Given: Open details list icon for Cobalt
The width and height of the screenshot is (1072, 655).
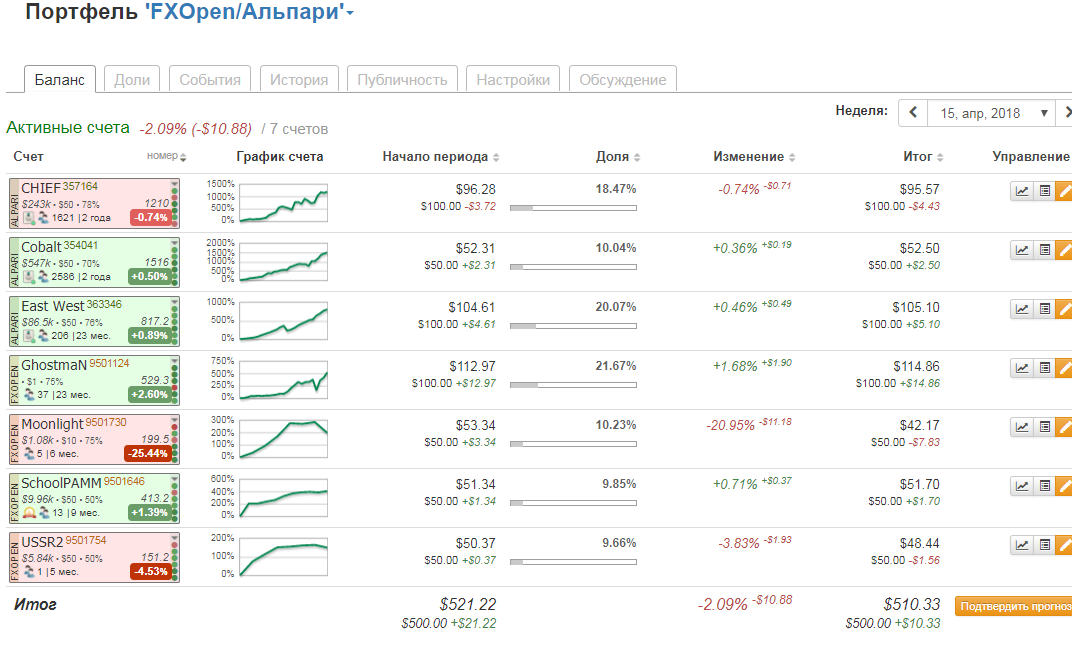Looking at the screenshot, I should point(1044,250).
